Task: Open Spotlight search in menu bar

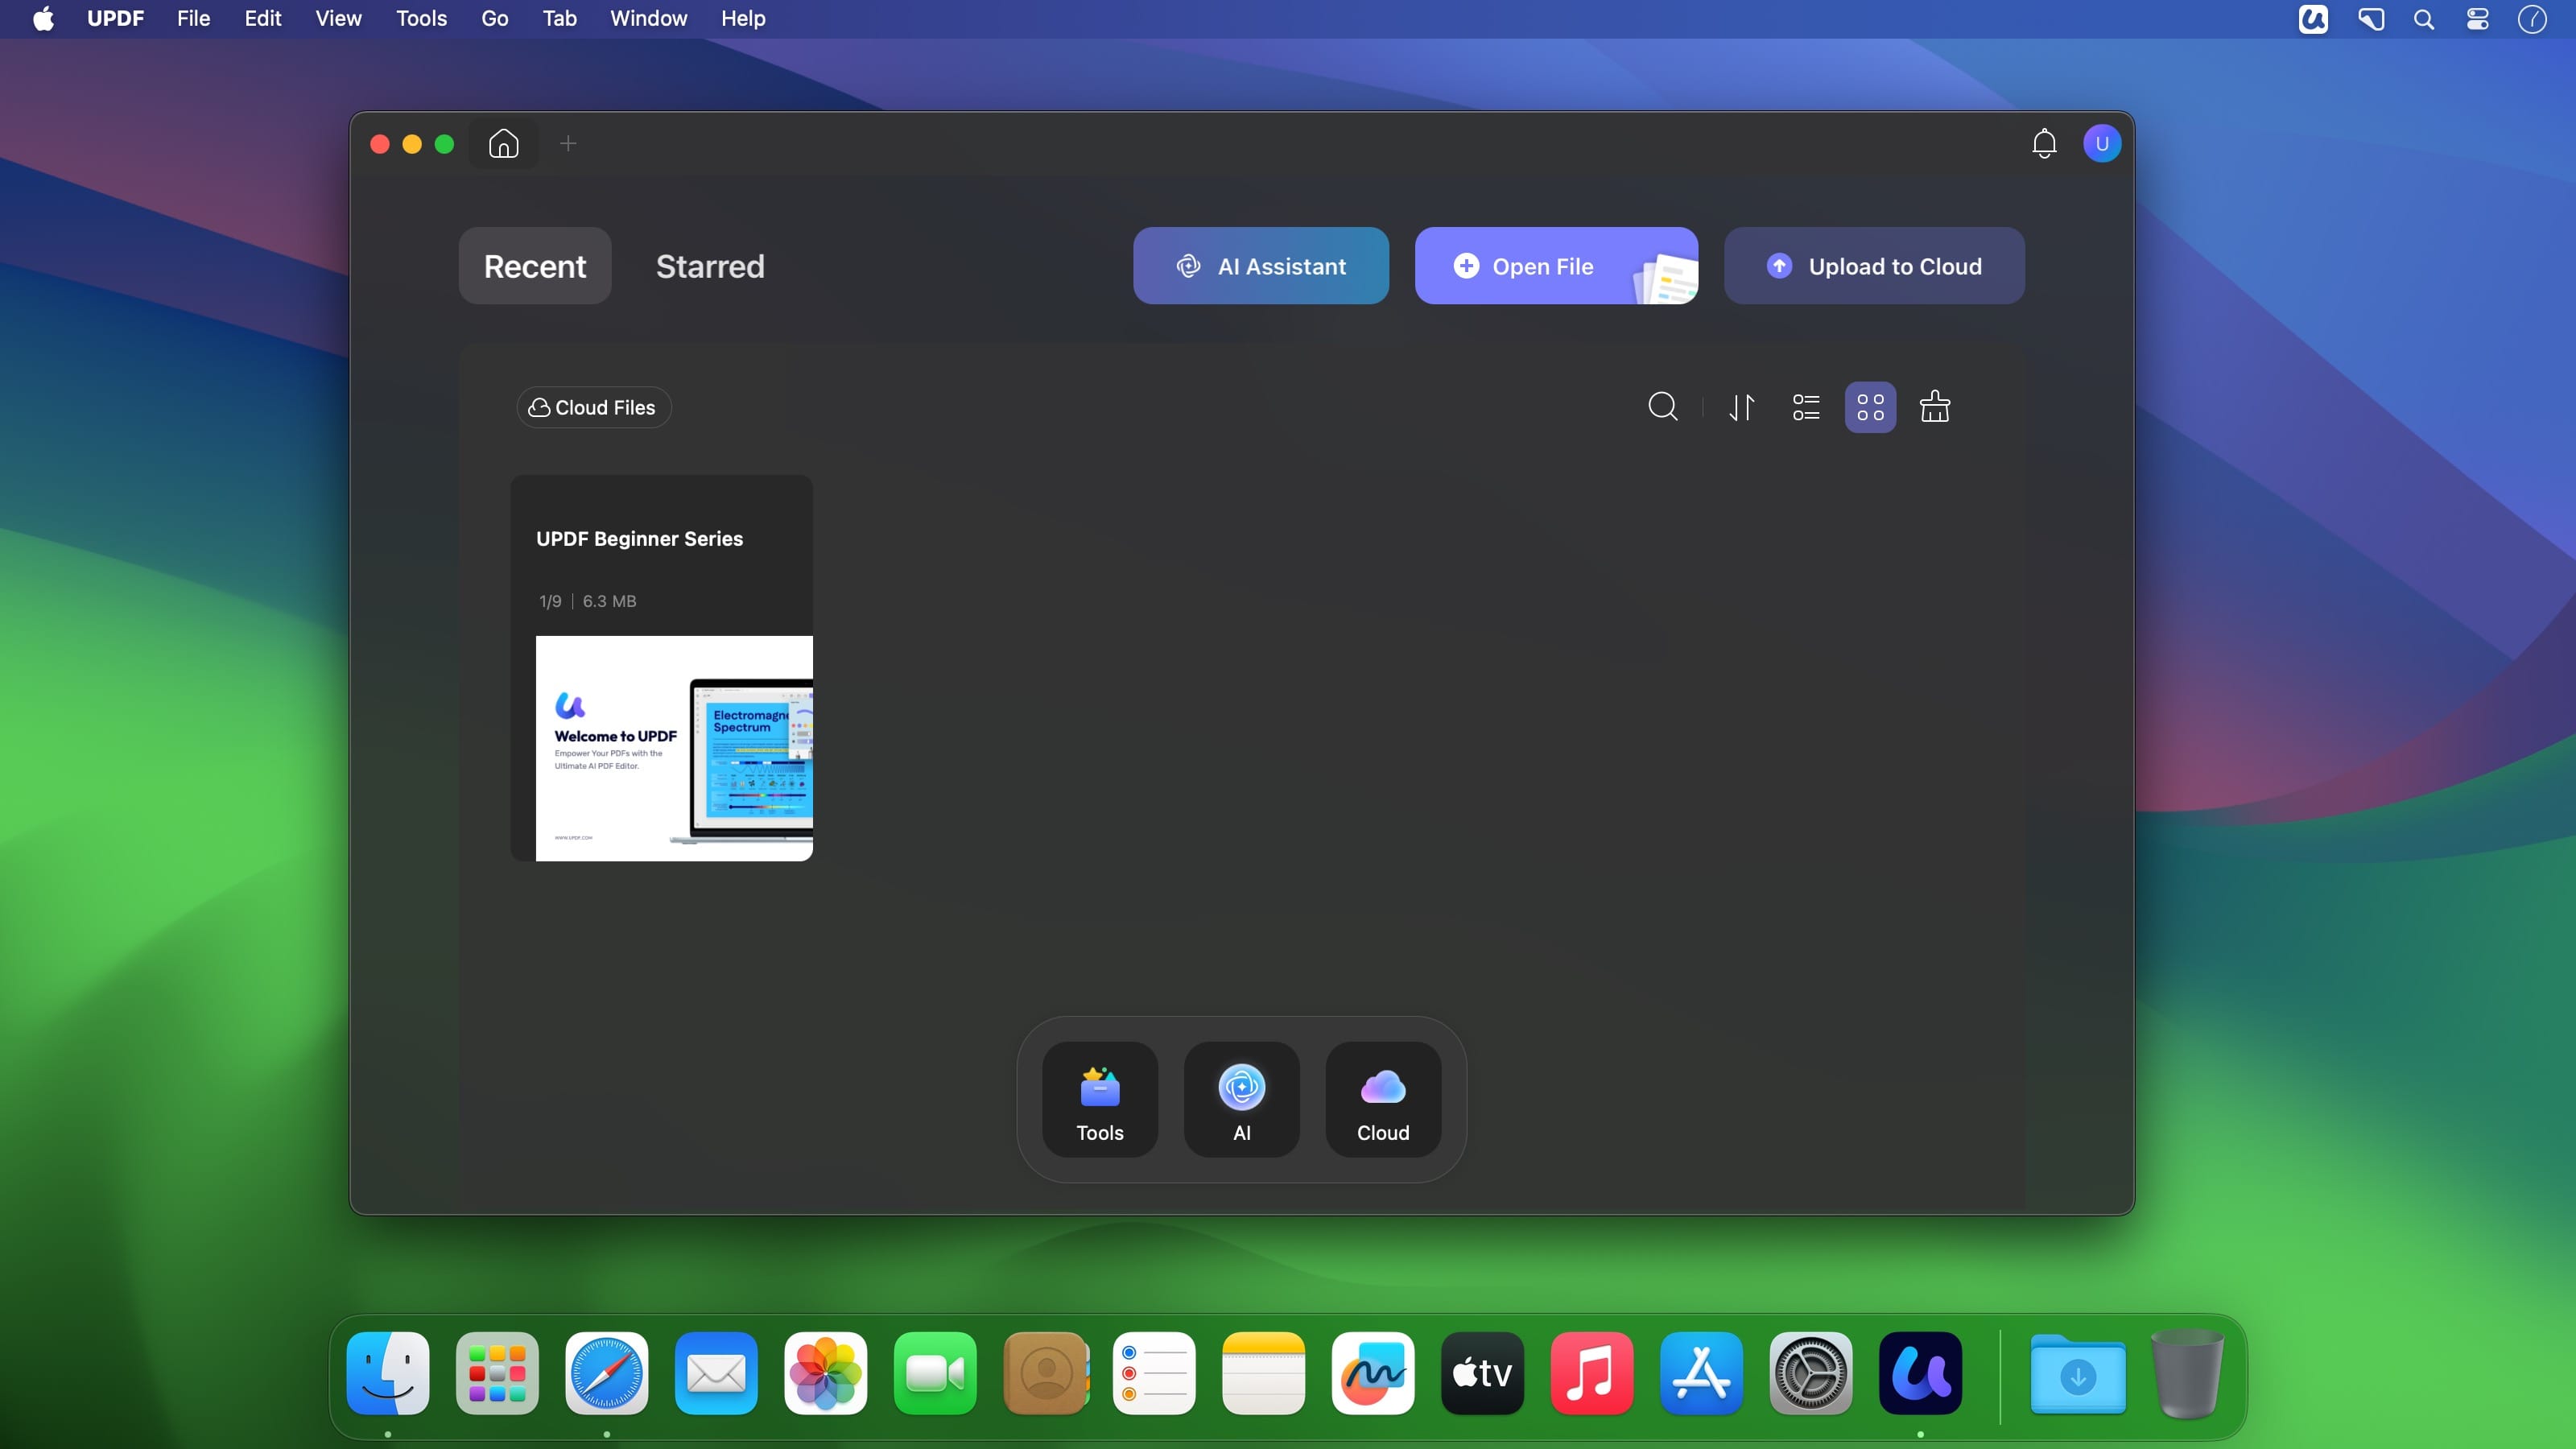Action: [2424, 19]
